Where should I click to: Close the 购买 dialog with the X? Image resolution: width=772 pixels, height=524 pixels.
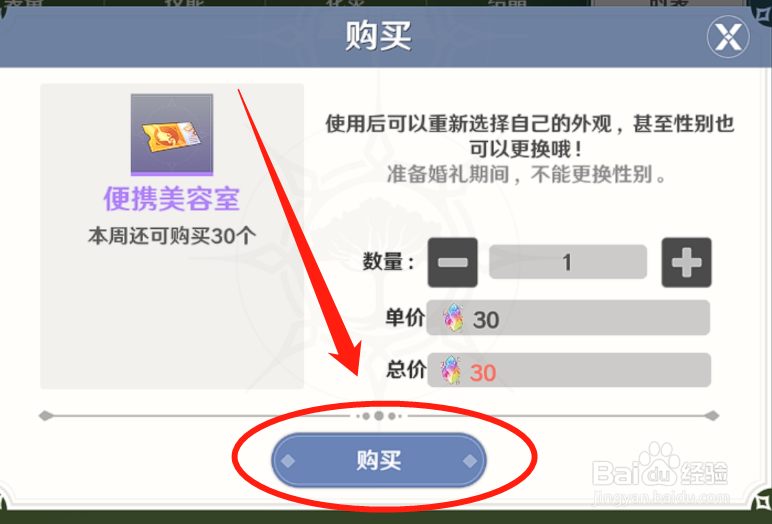(728, 36)
